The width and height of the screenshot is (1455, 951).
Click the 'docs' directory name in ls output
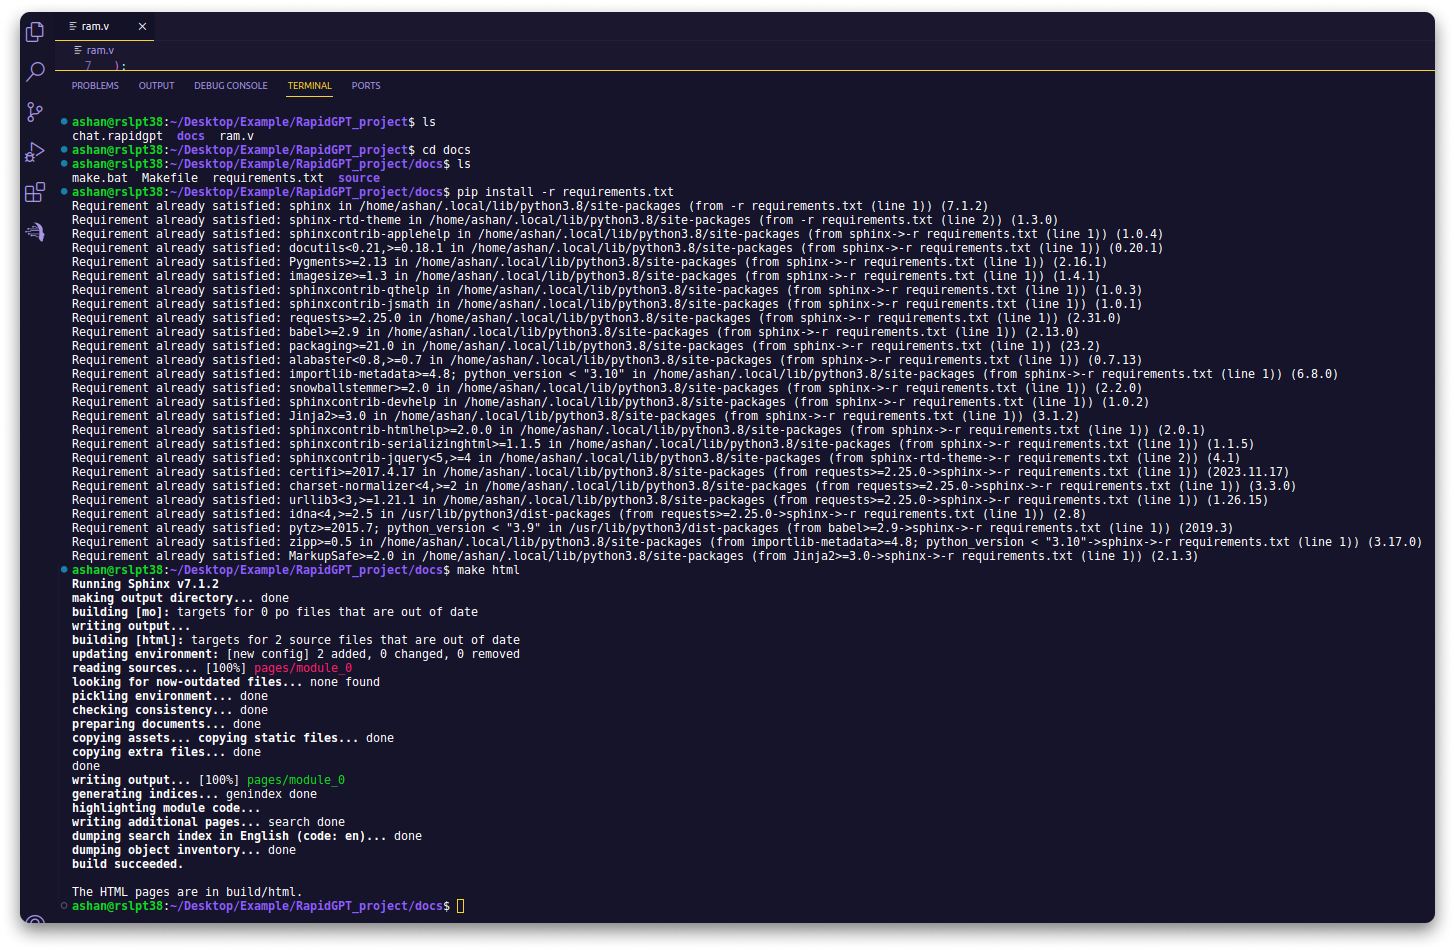click(x=191, y=136)
